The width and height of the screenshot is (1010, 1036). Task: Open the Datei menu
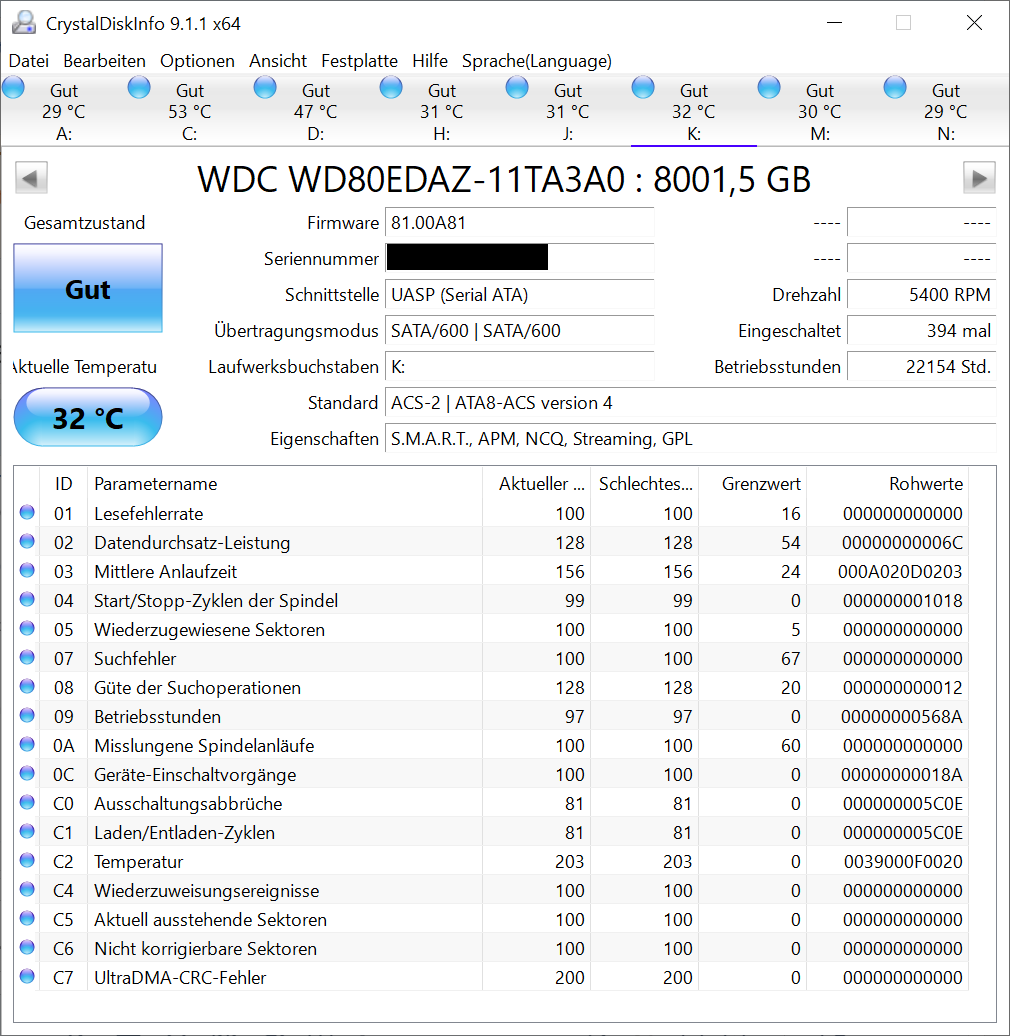[x=28, y=61]
